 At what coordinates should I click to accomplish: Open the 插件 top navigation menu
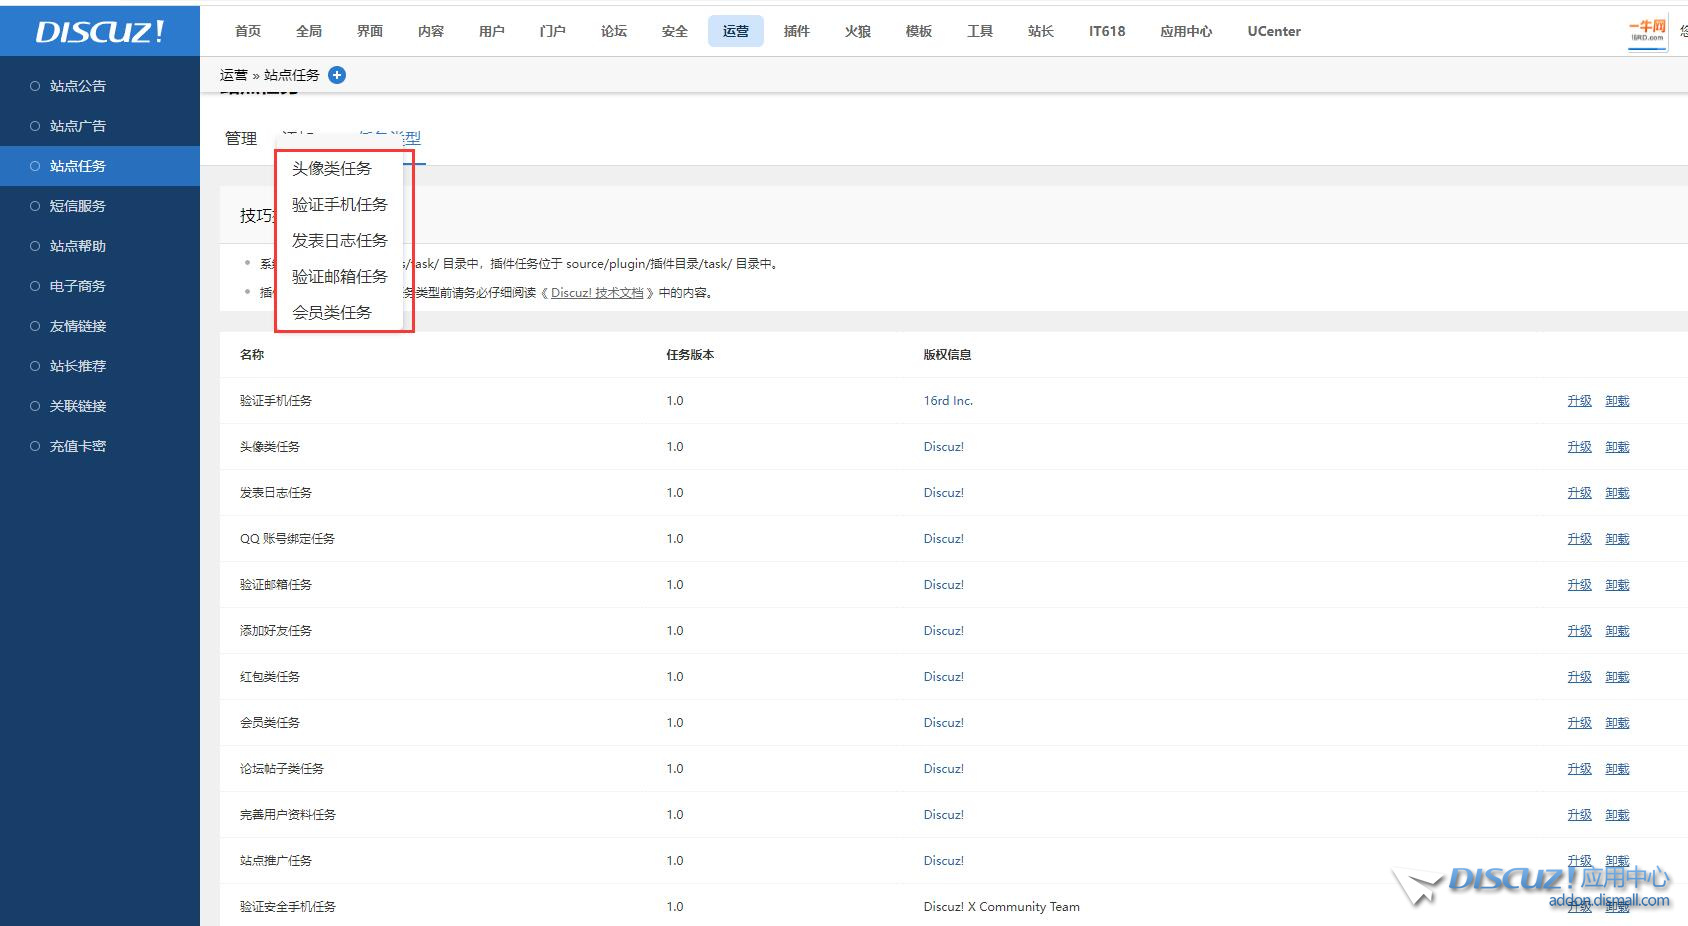click(797, 31)
